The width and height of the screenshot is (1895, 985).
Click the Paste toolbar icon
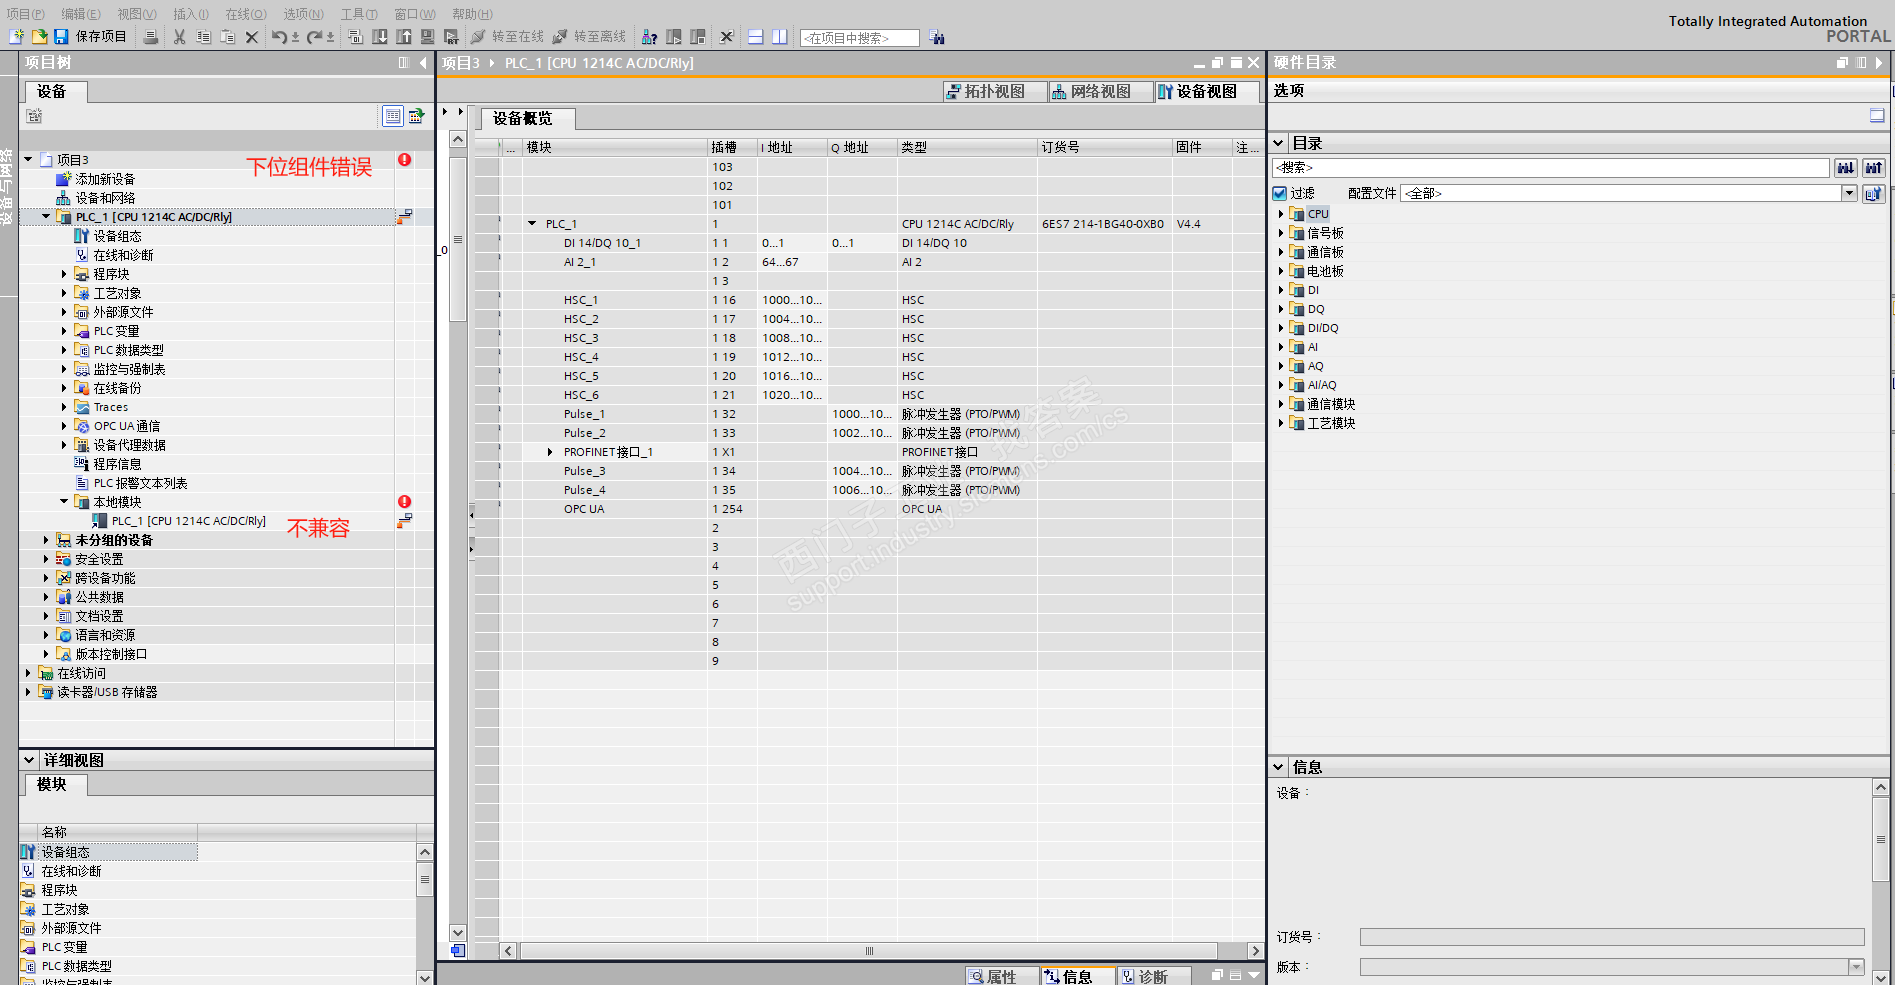tap(228, 37)
